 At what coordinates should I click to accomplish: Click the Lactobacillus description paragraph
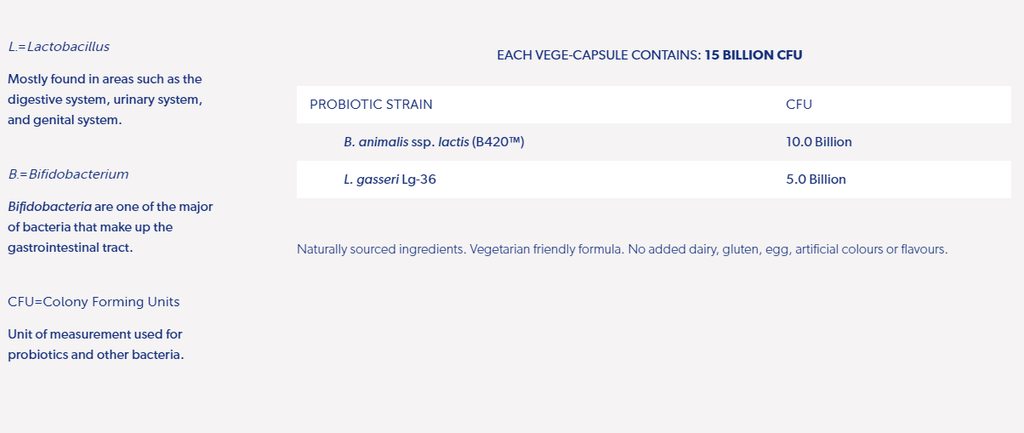click(106, 100)
